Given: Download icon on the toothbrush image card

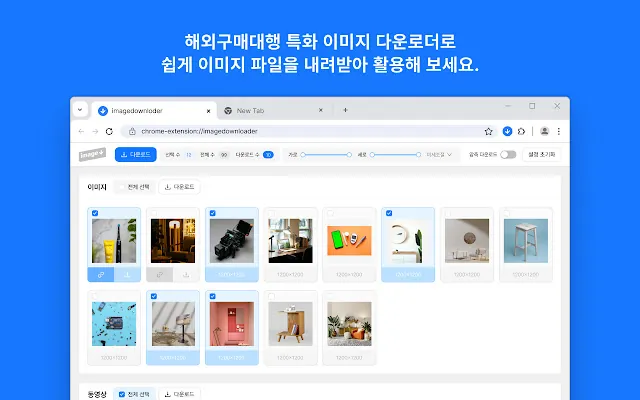Looking at the screenshot, I should click(x=127, y=275).
